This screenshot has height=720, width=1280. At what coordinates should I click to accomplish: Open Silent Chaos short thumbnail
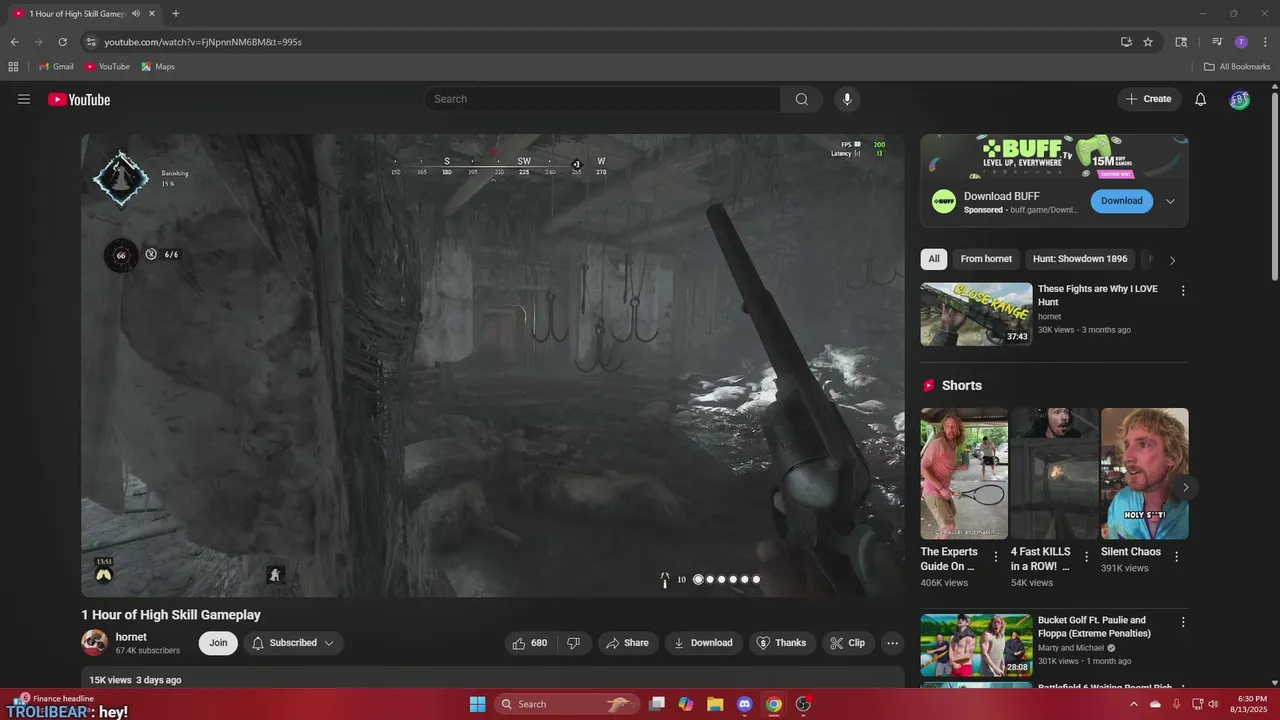pyautogui.click(x=1145, y=473)
